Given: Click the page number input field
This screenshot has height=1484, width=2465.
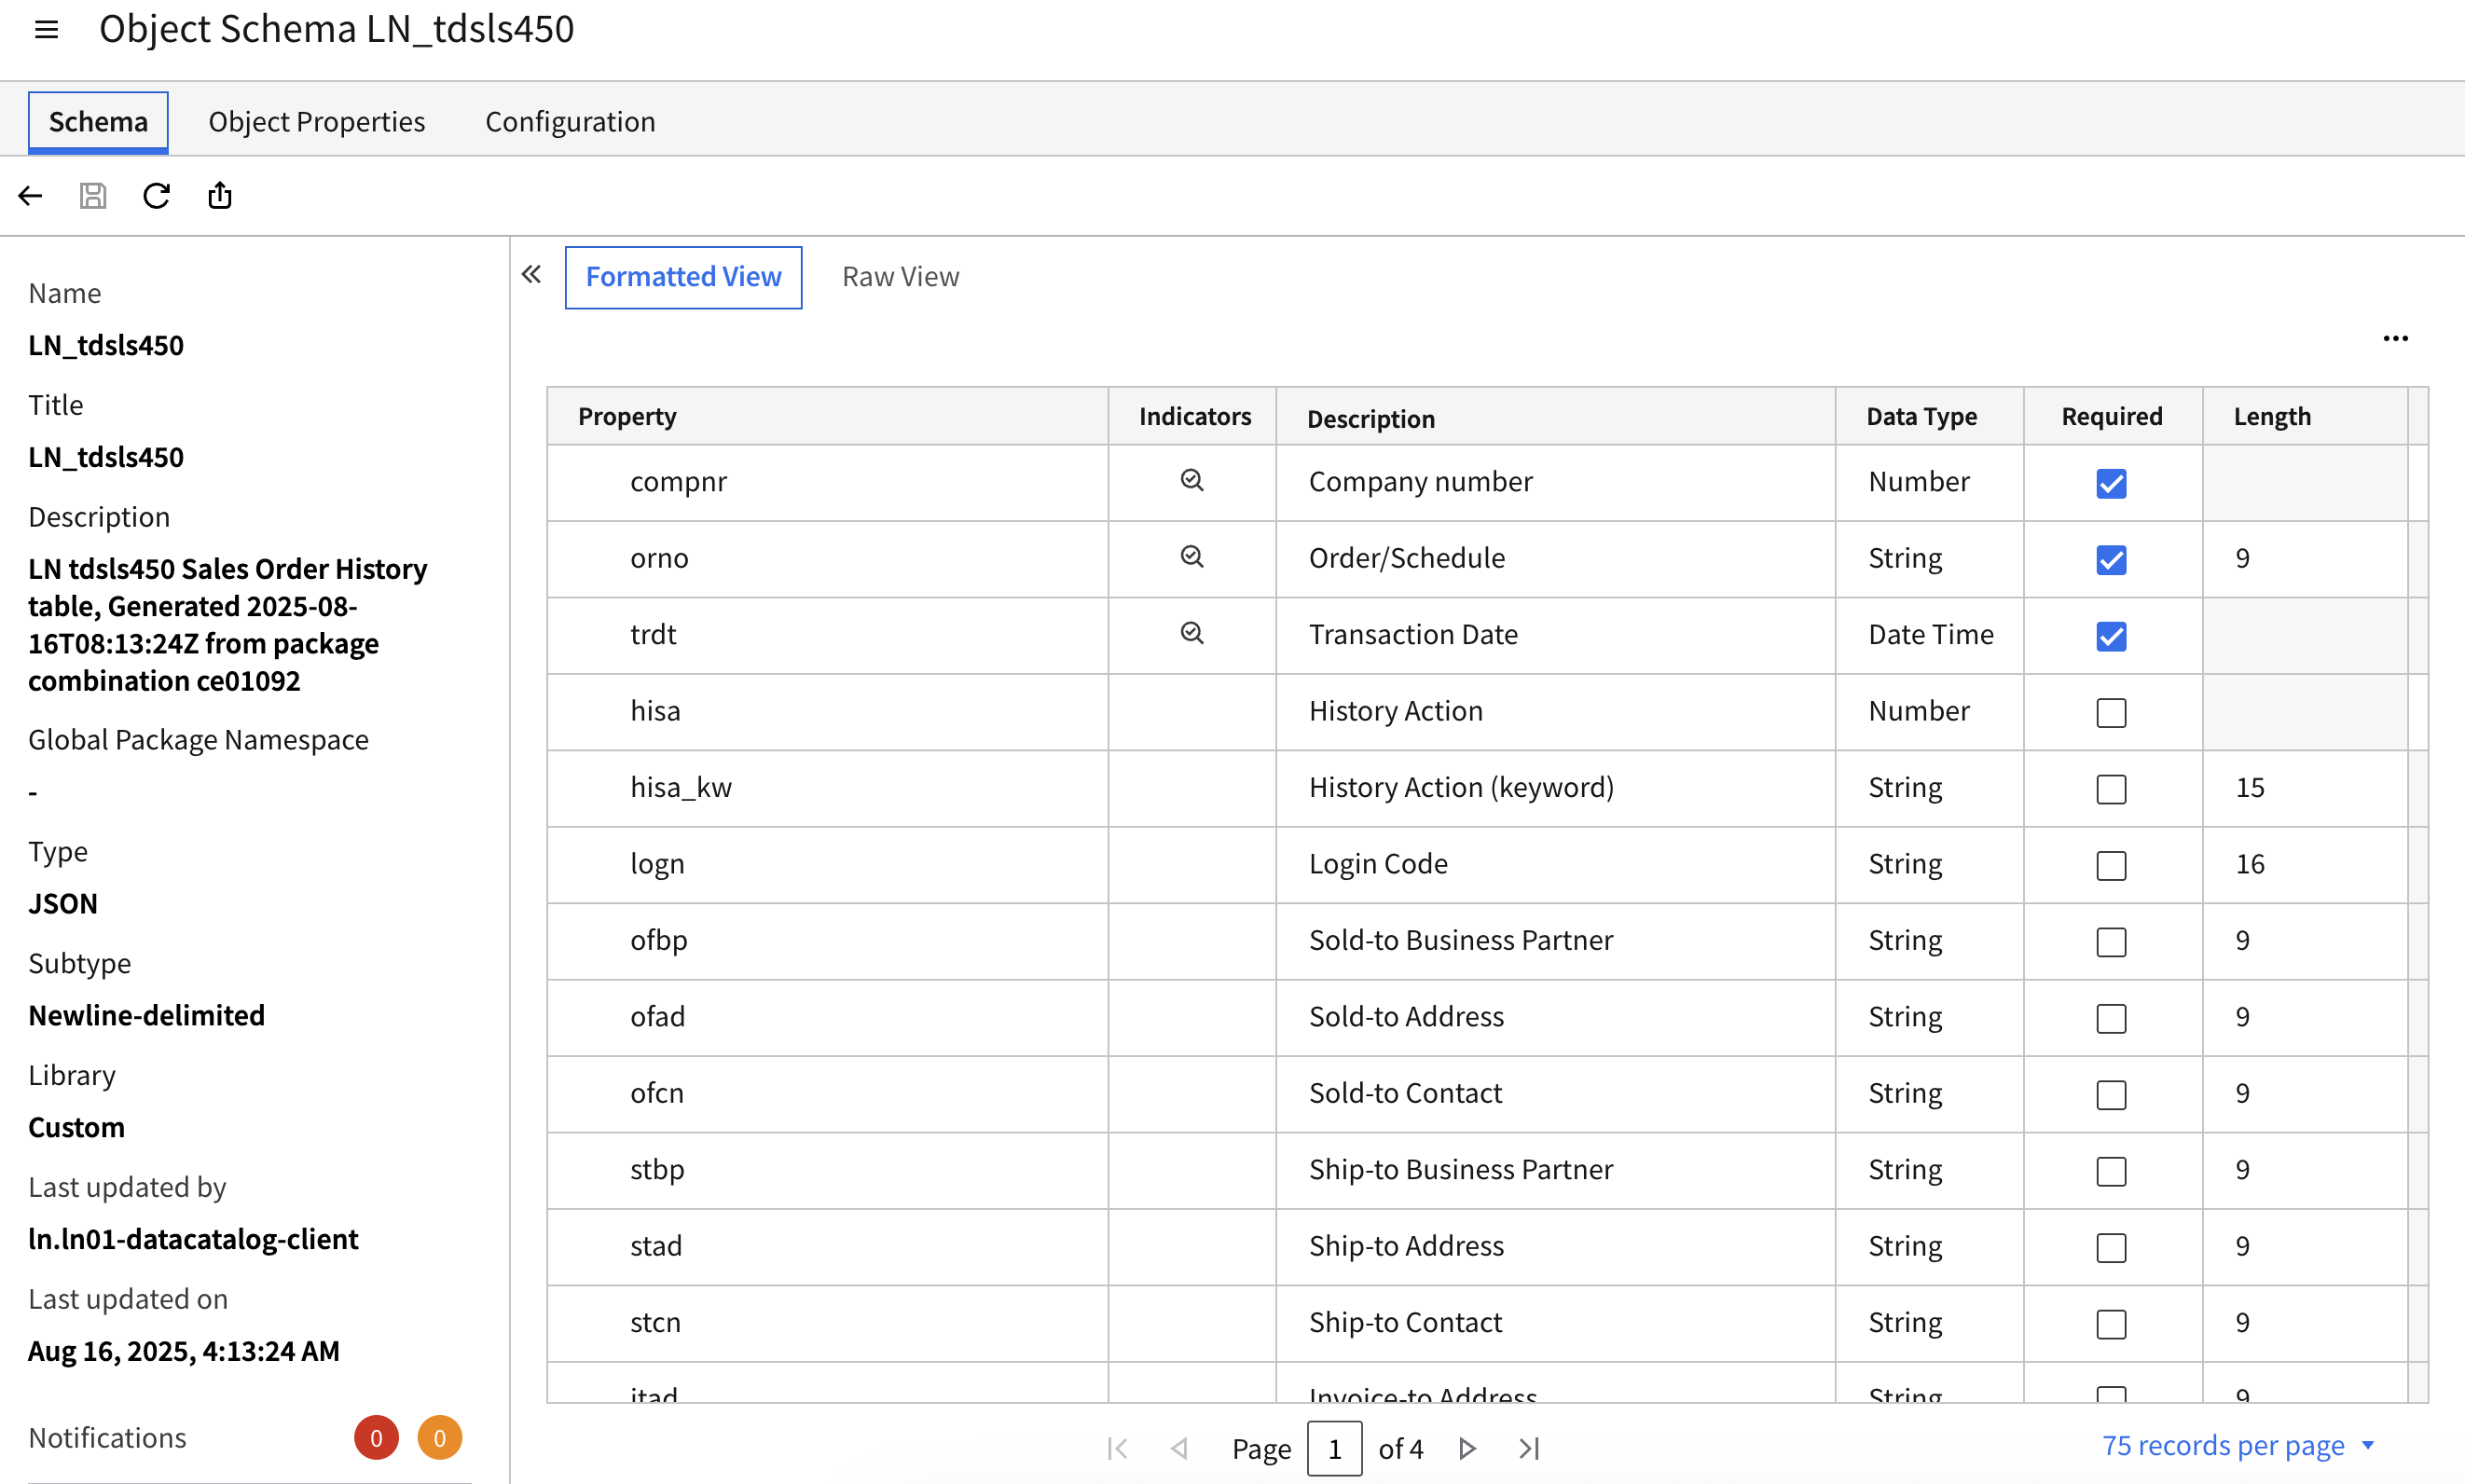Looking at the screenshot, I should click(x=1334, y=1448).
